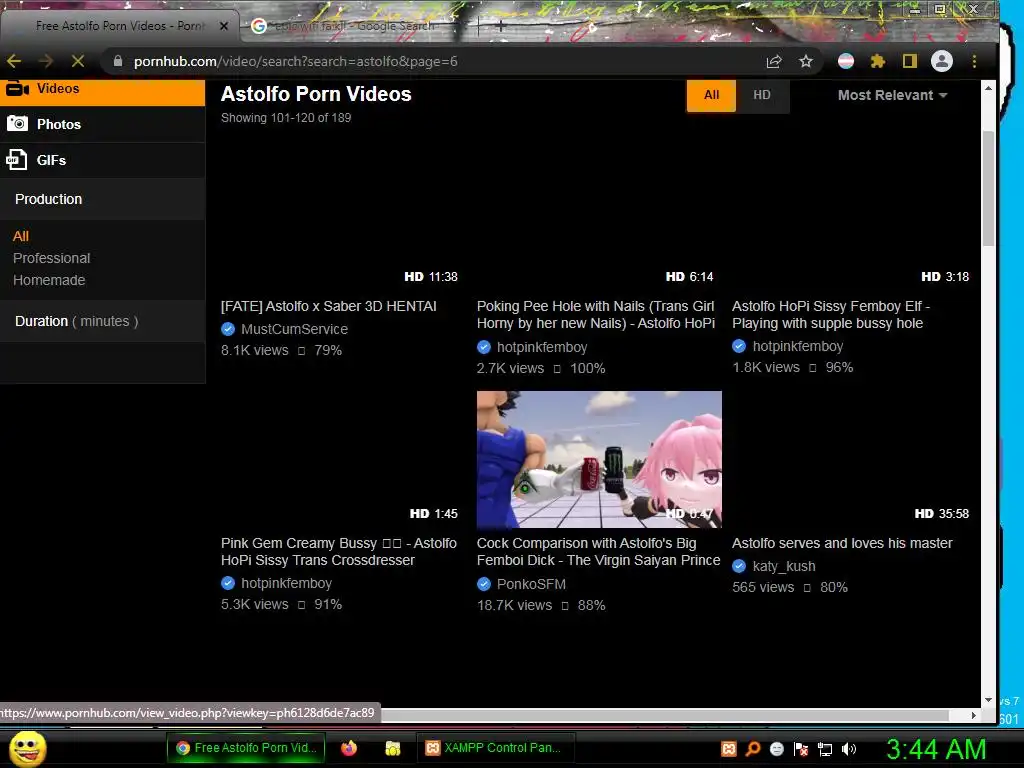Open the Extensions puzzle piece menu
This screenshot has height=768, width=1024.
pyautogui.click(x=878, y=61)
